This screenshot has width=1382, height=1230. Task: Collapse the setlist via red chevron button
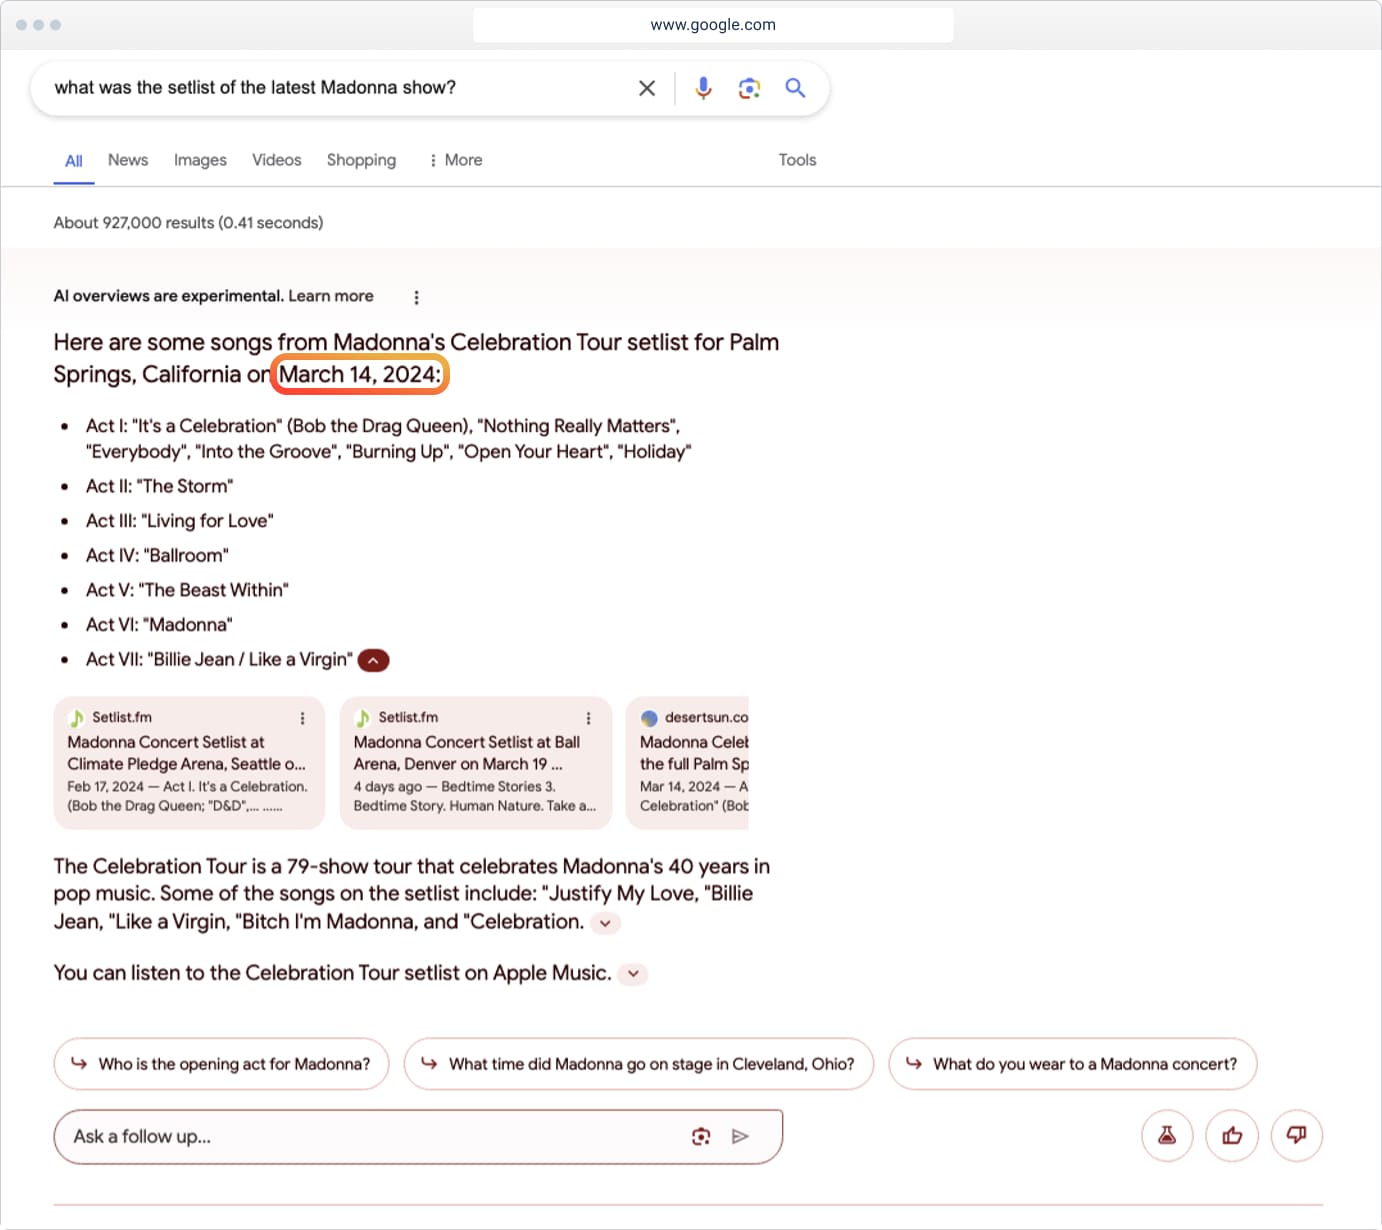pyautogui.click(x=373, y=660)
